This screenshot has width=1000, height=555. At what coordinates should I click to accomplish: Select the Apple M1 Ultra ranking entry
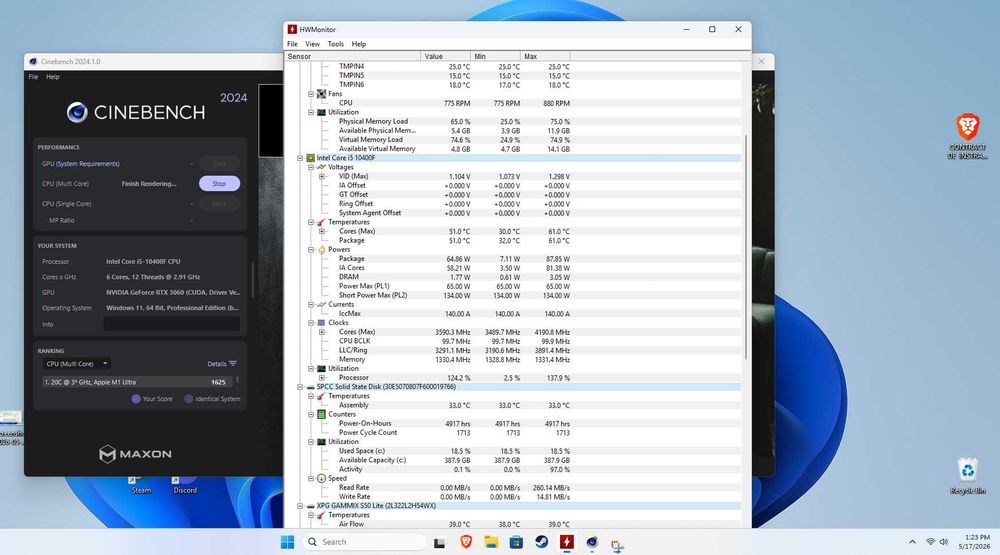(136, 382)
